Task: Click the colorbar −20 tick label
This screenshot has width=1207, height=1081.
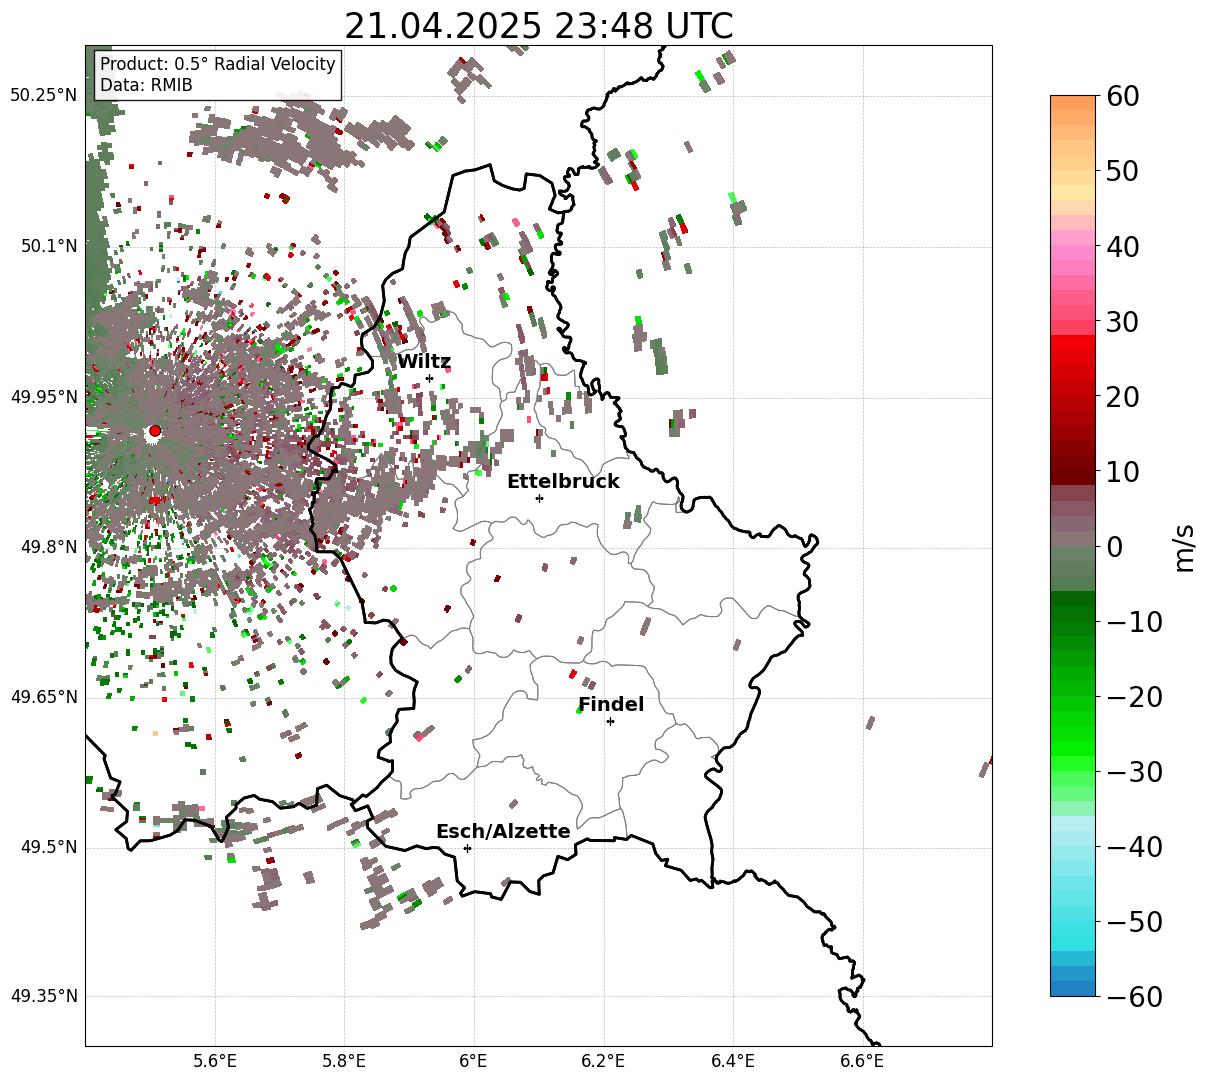Action: coord(1134,697)
